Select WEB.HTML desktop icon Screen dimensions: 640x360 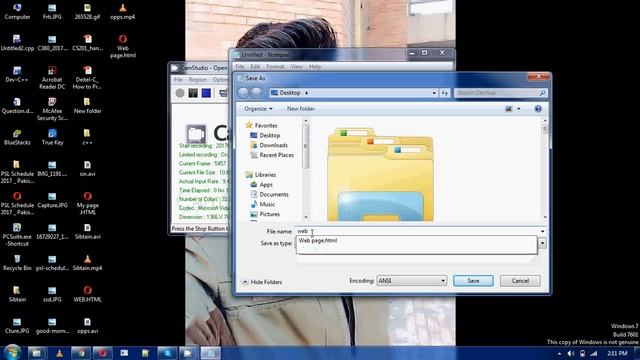click(87, 294)
